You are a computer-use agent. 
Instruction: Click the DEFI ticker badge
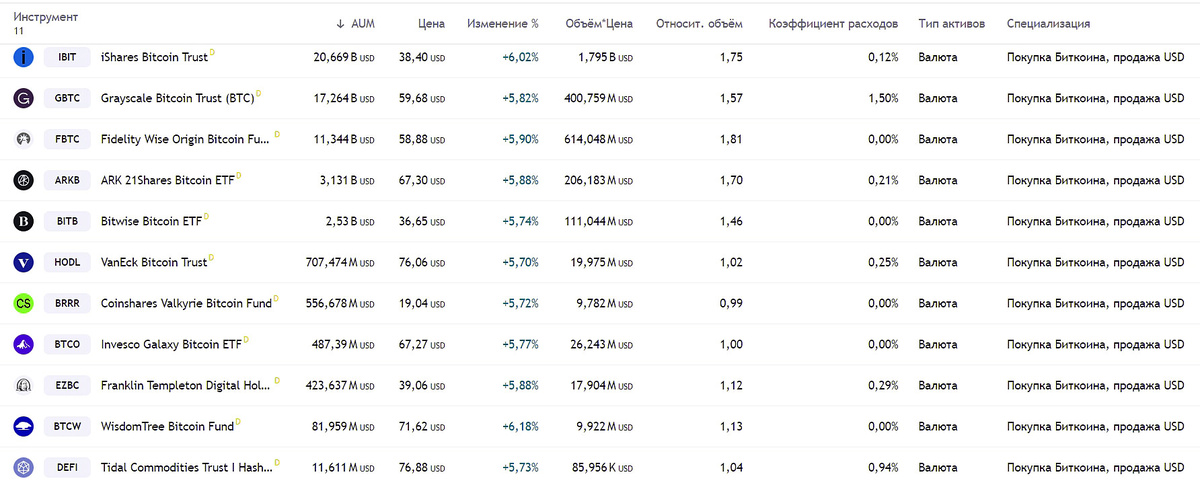coord(66,467)
